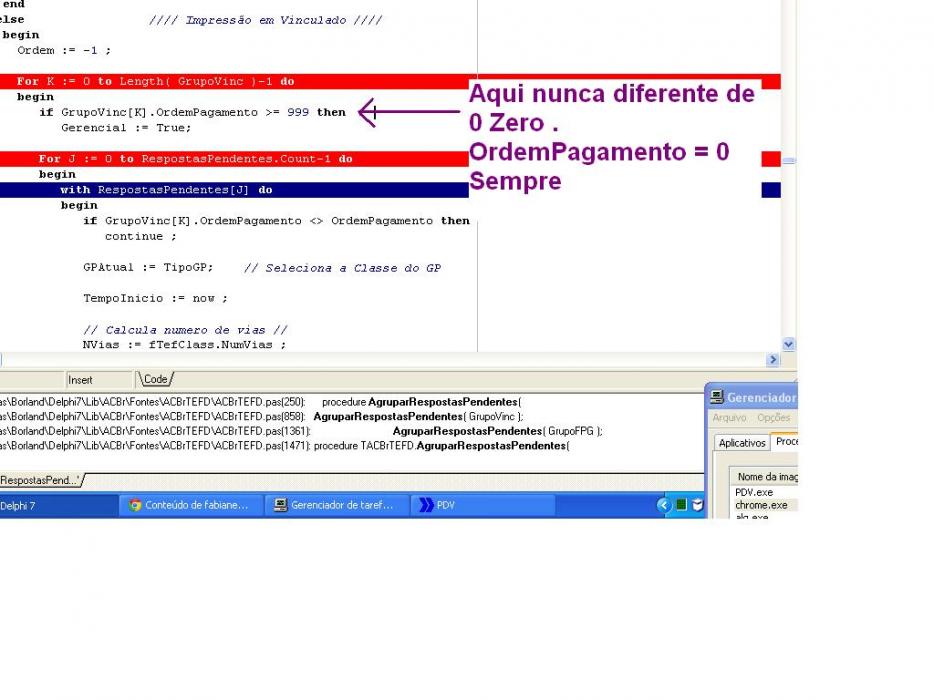Click the "TempoInicio := now ;" code line
Image resolution: width=934 pixels, height=700 pixels.
tap(155, 298)
